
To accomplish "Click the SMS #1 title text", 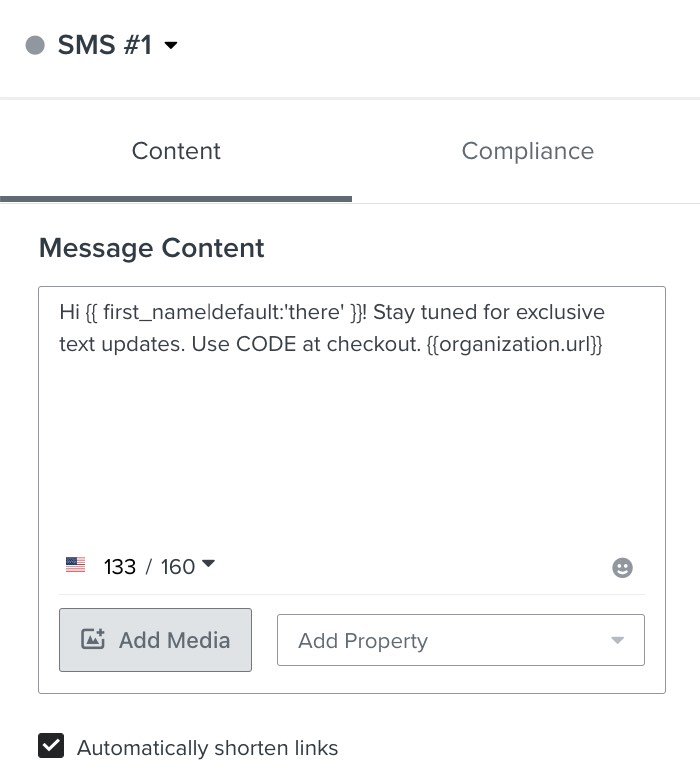I will coord(104,45).
